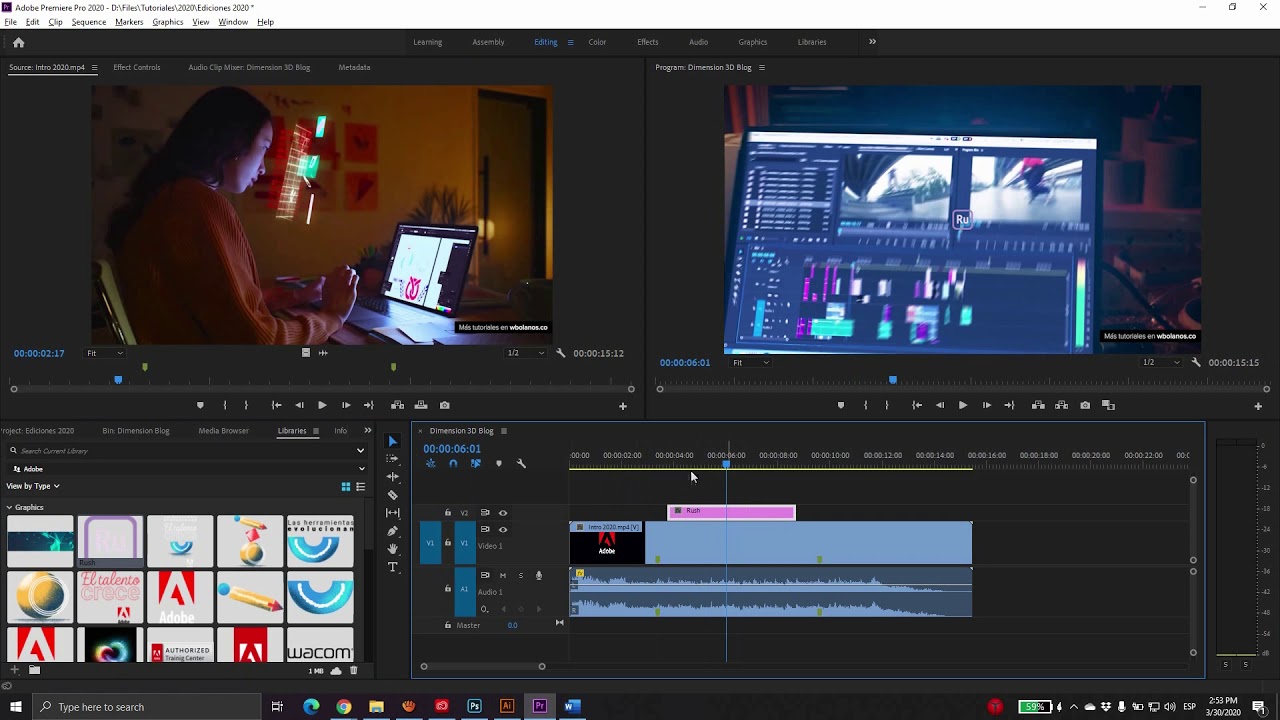Click Extract button in Program monitor
Screen dimensions: 1280x720
click(1061, 405)
